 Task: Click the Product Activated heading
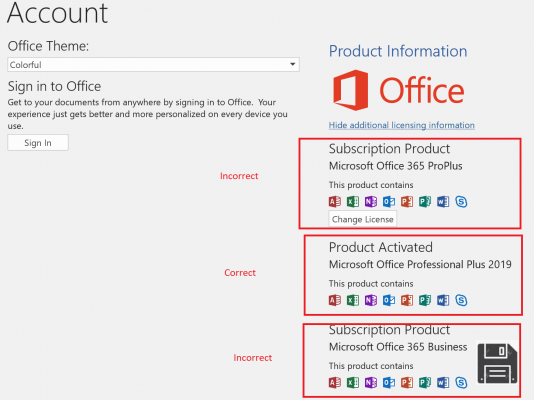[380, 247]
